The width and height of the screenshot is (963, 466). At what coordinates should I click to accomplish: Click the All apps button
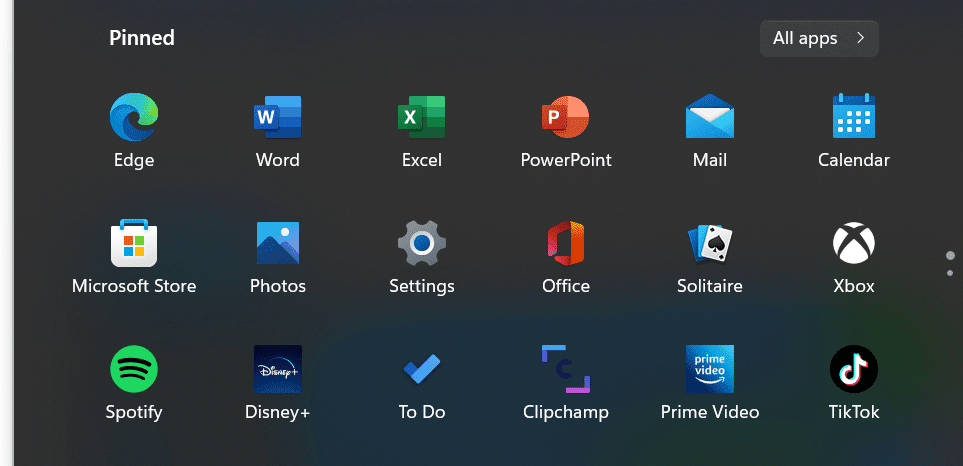(x=819, y=38)
